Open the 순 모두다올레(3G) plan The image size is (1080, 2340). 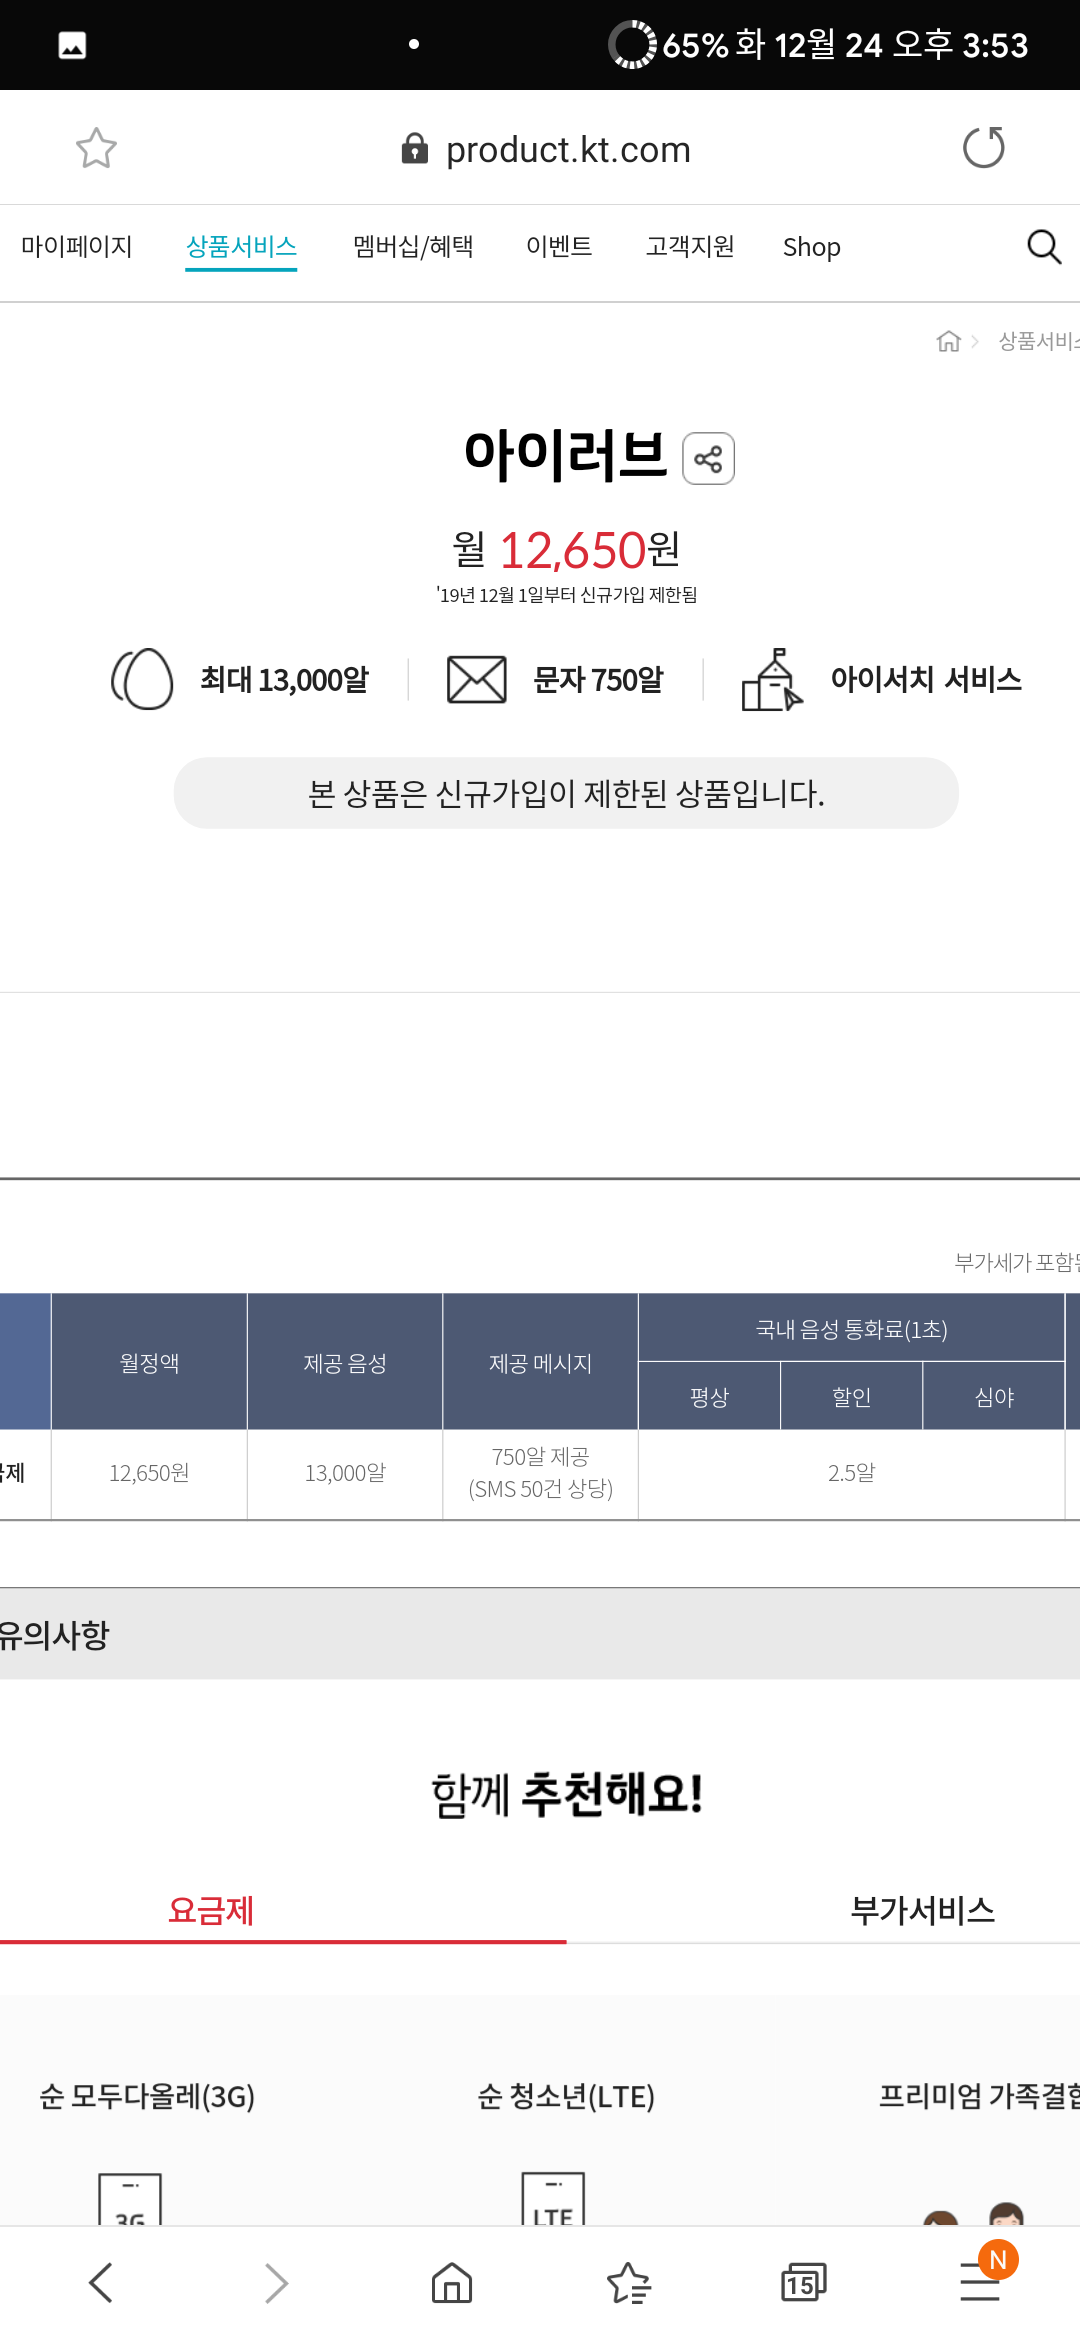[147, 2095]
